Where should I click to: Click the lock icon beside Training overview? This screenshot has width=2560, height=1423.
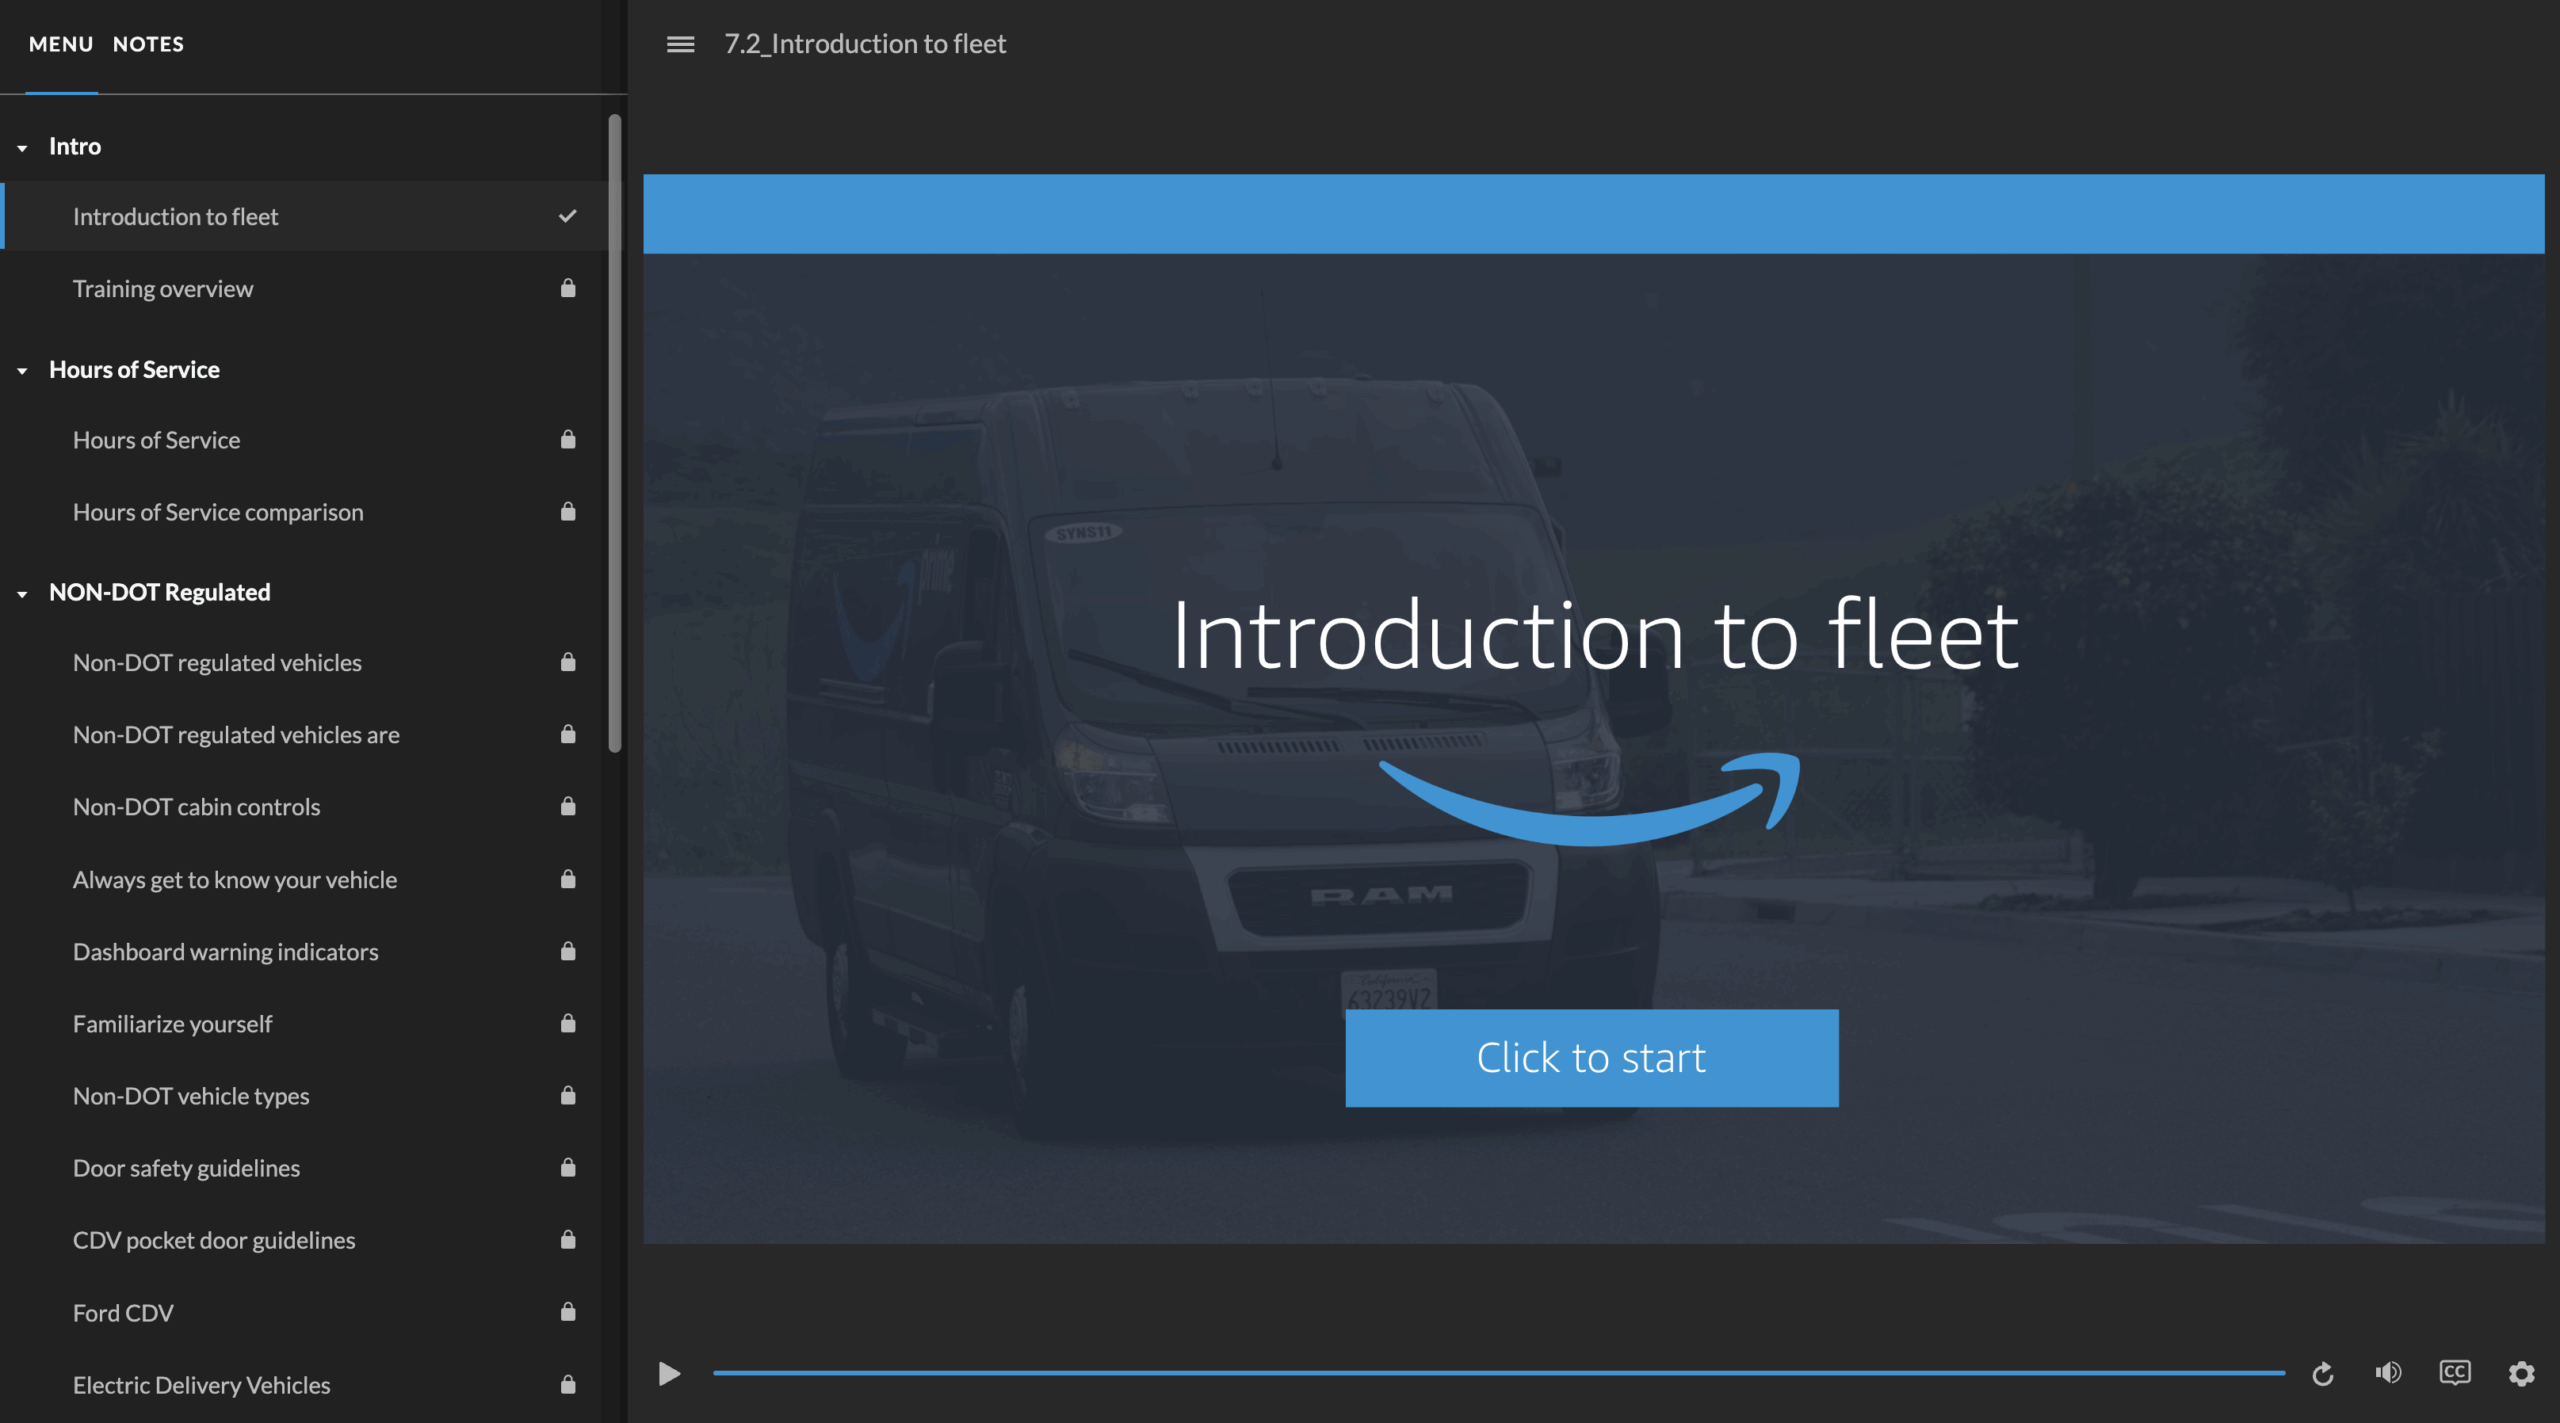568,288
